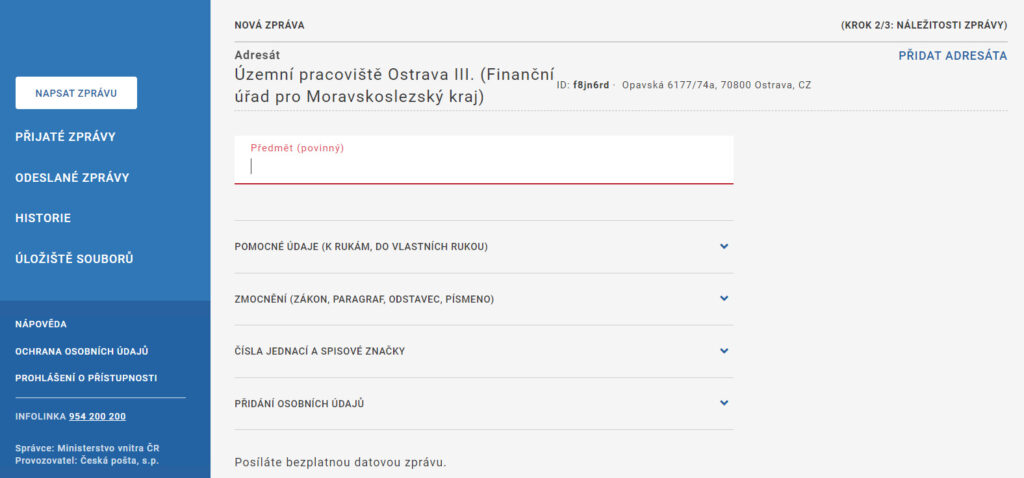Go to Historie in sidebar

(x=43, y=218)
